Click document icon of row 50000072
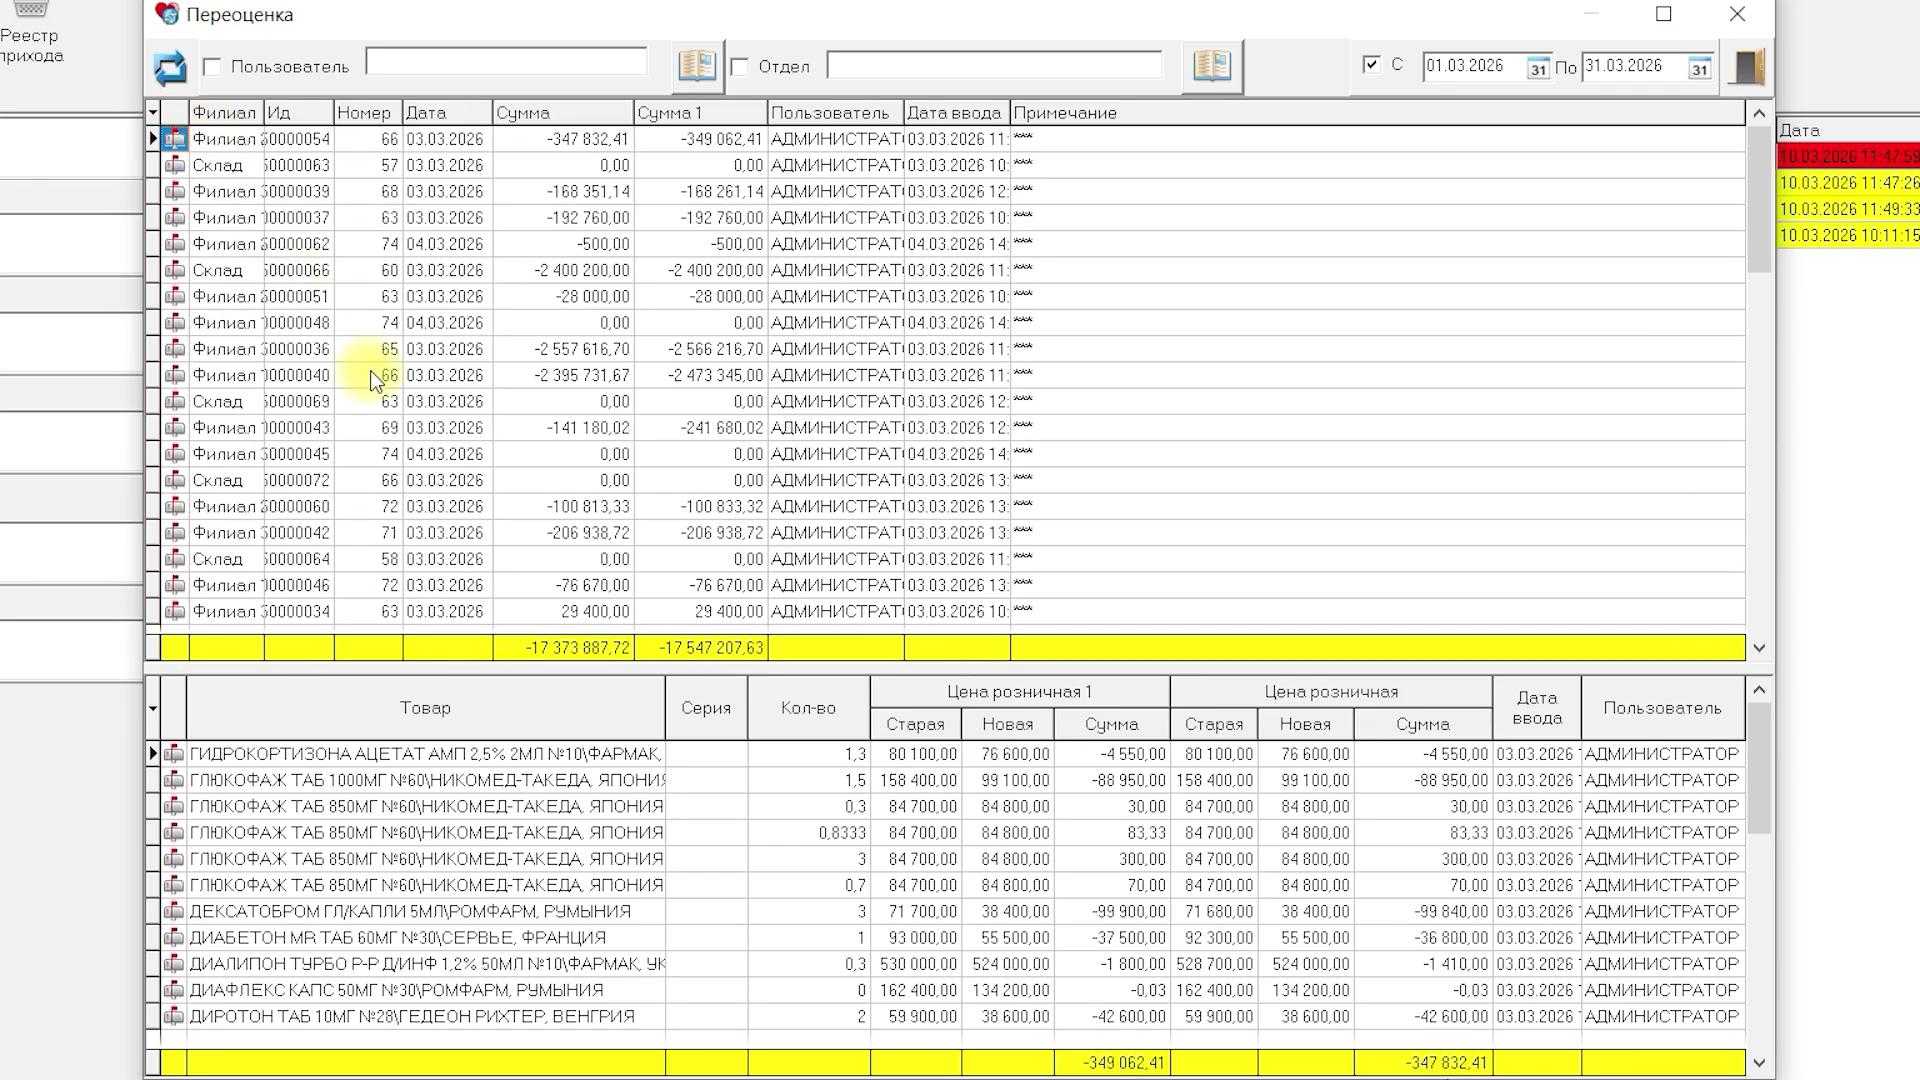Screen dimensions: 1920x1080 (x=175, y=480)
